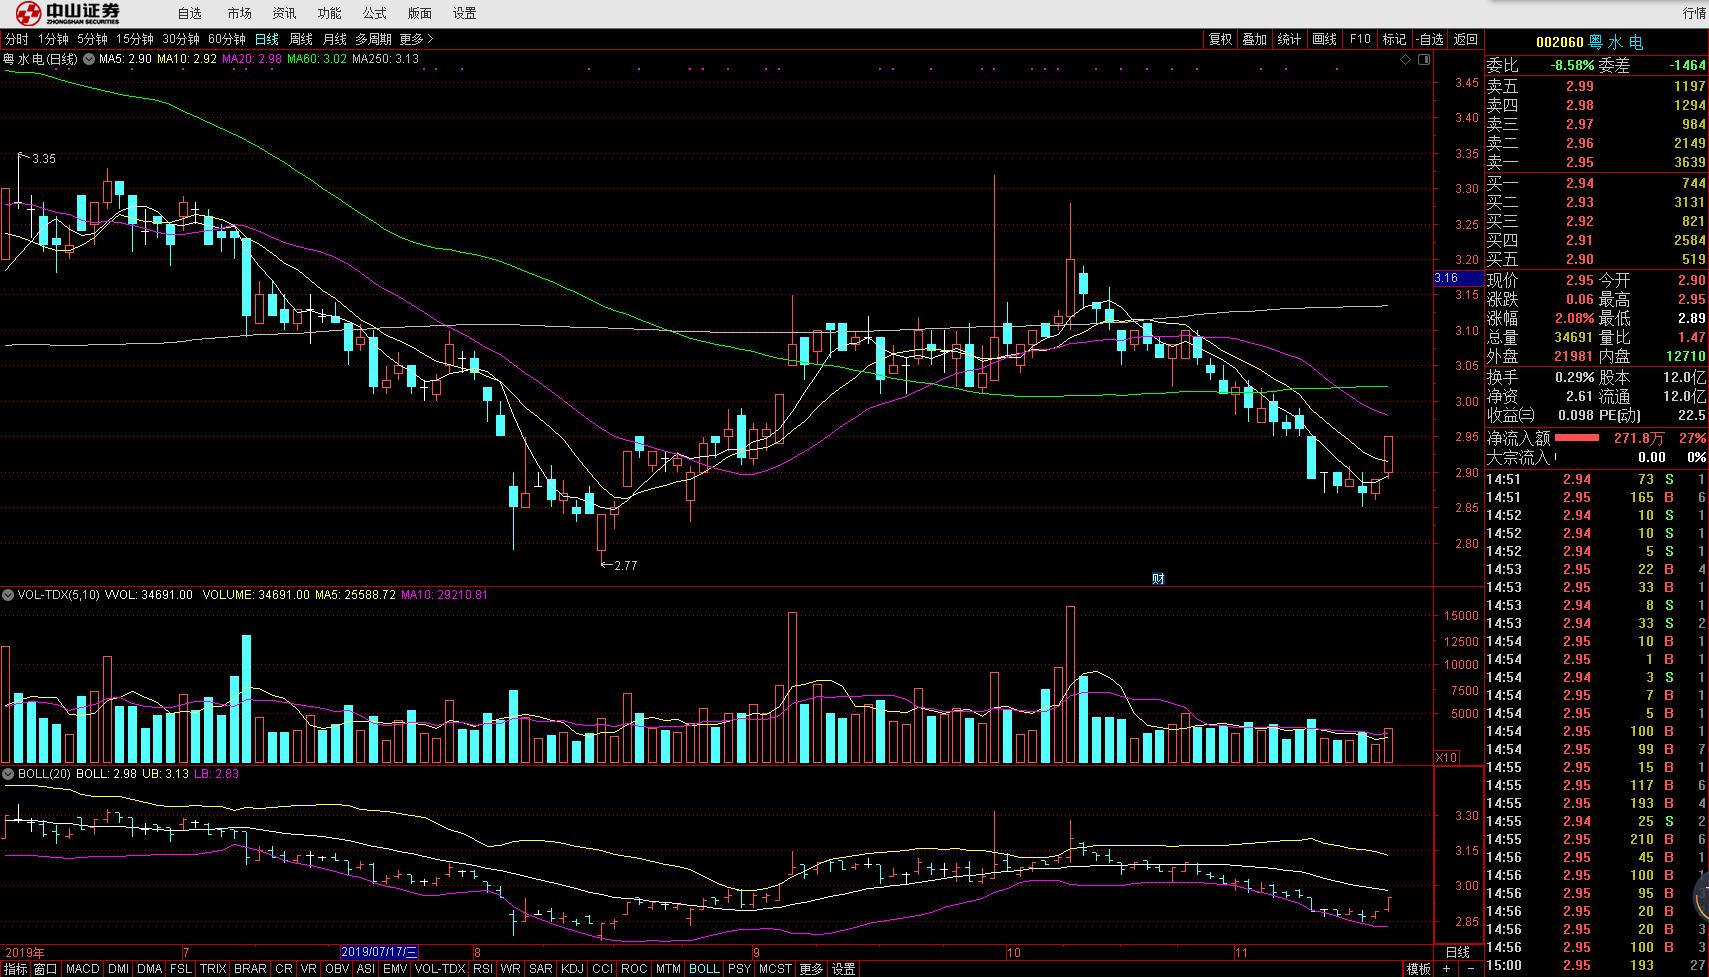1709x977 pixels.
Task: Click the 财 financial marker on chart
Action: [x=1158, y=578]
